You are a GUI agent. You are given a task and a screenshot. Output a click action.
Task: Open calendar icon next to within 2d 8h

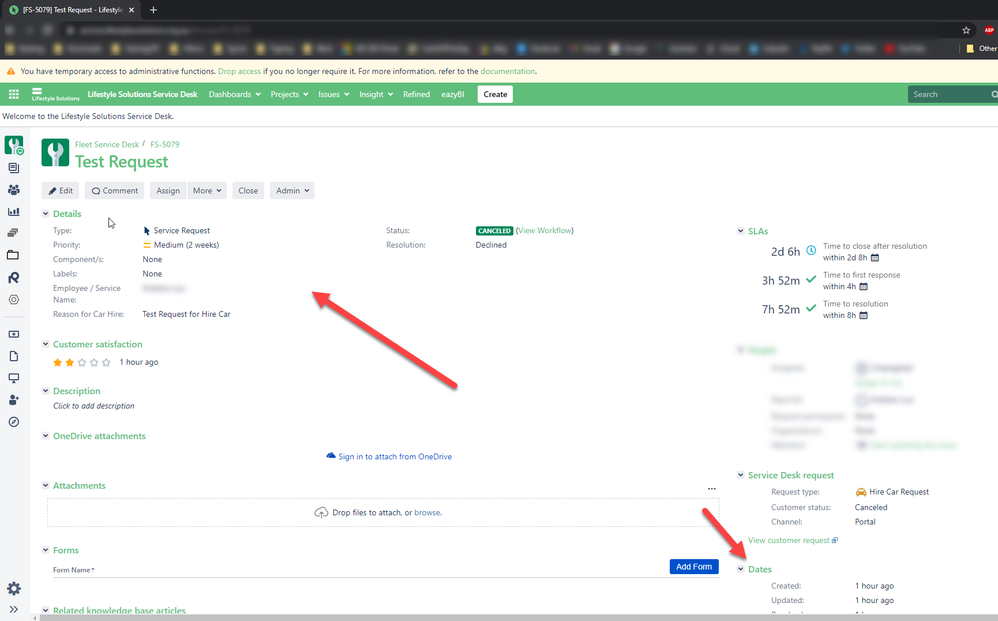pos(875,258)
